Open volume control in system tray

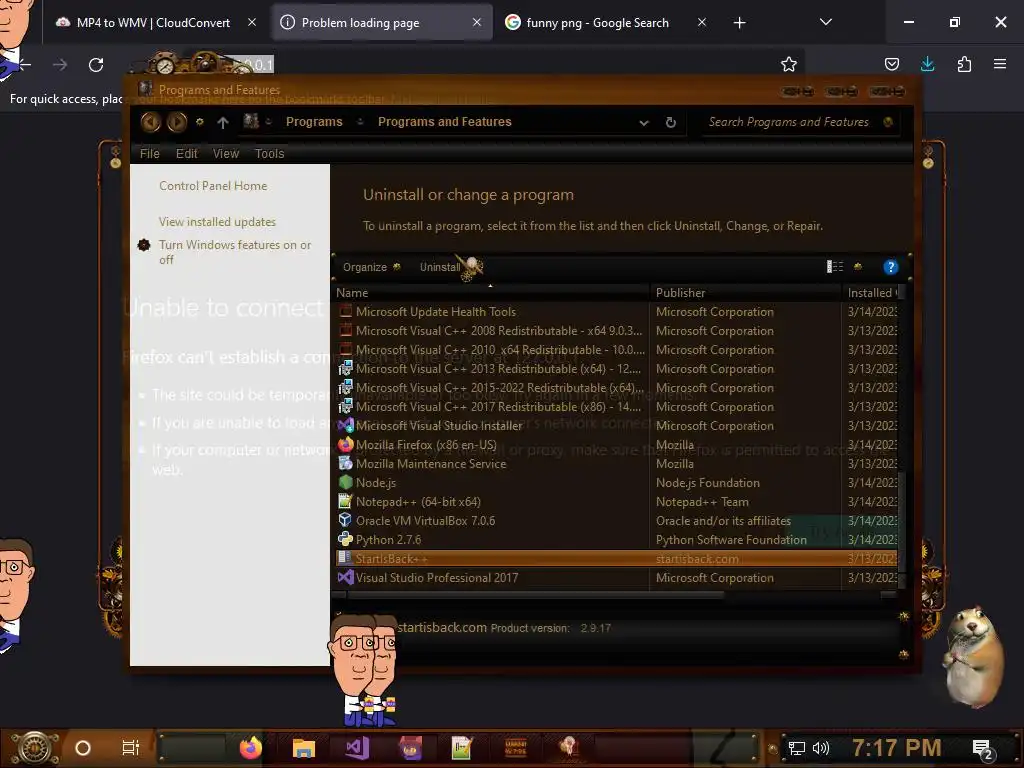pos(821,748)
